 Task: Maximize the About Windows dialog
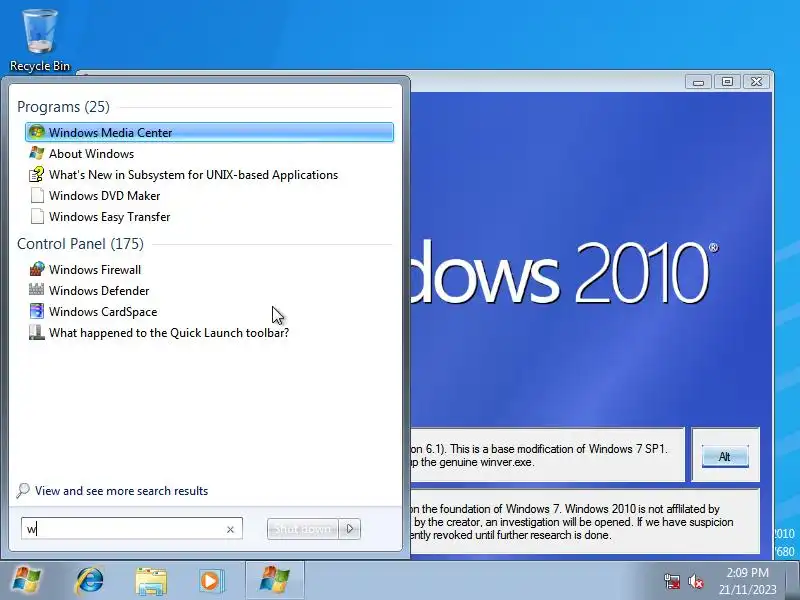click(x=728, y=82)
